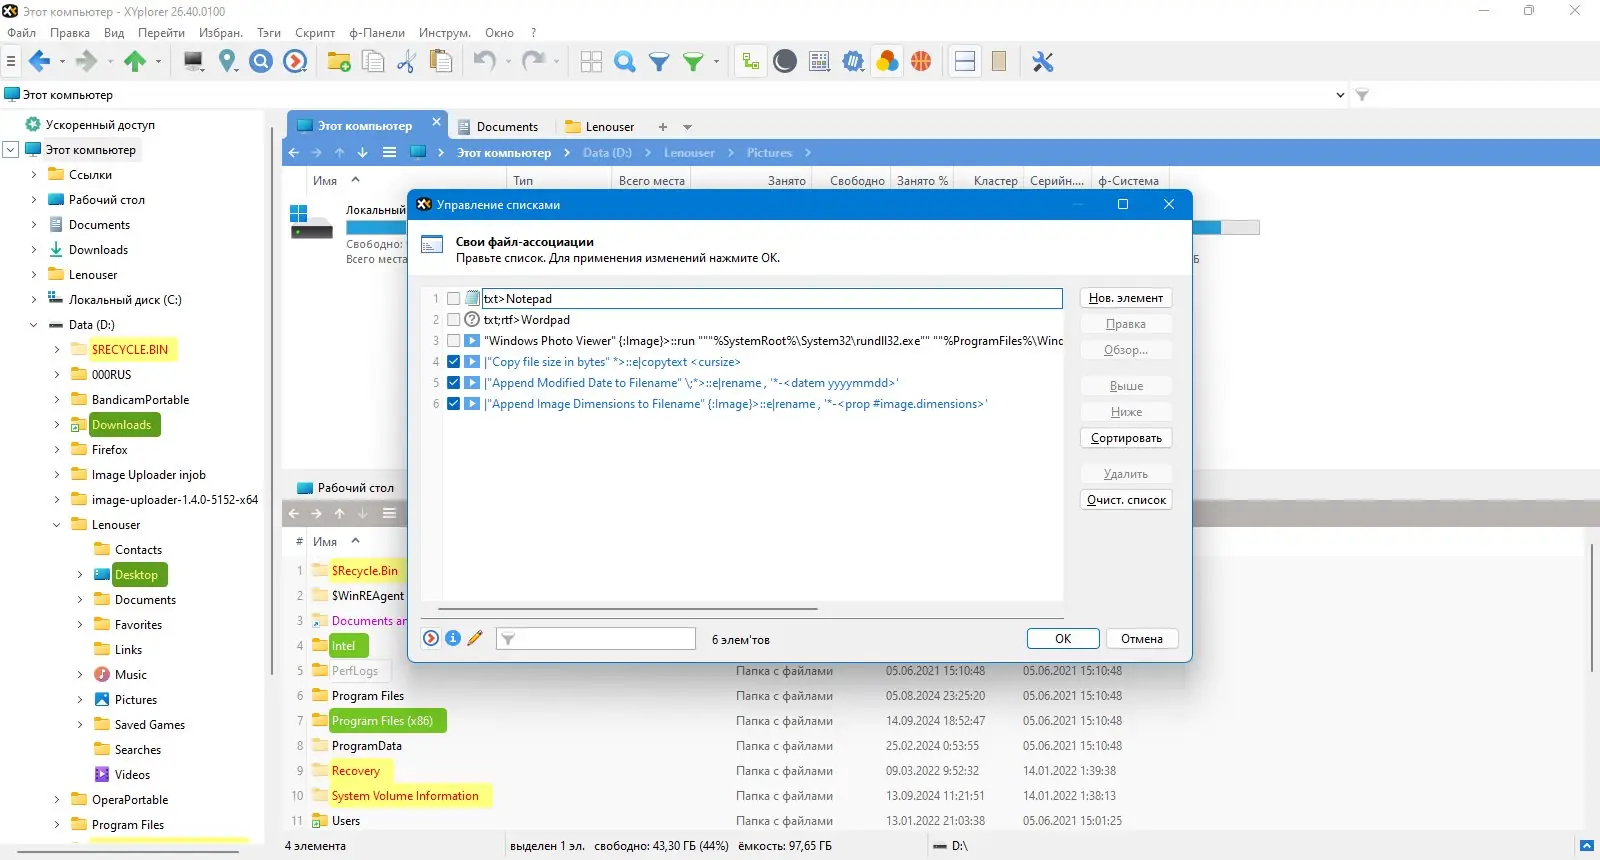Click the txt>Notepad edit field
The height and width of the screenshot is (860, 1600).
pos(772,299)
